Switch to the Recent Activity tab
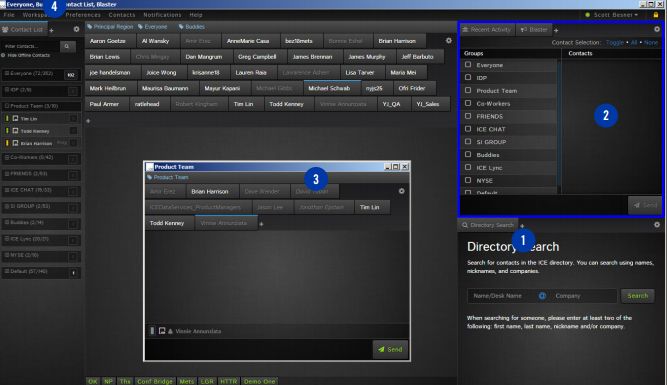This screenshot has width=667, height=385. point(487,29)
